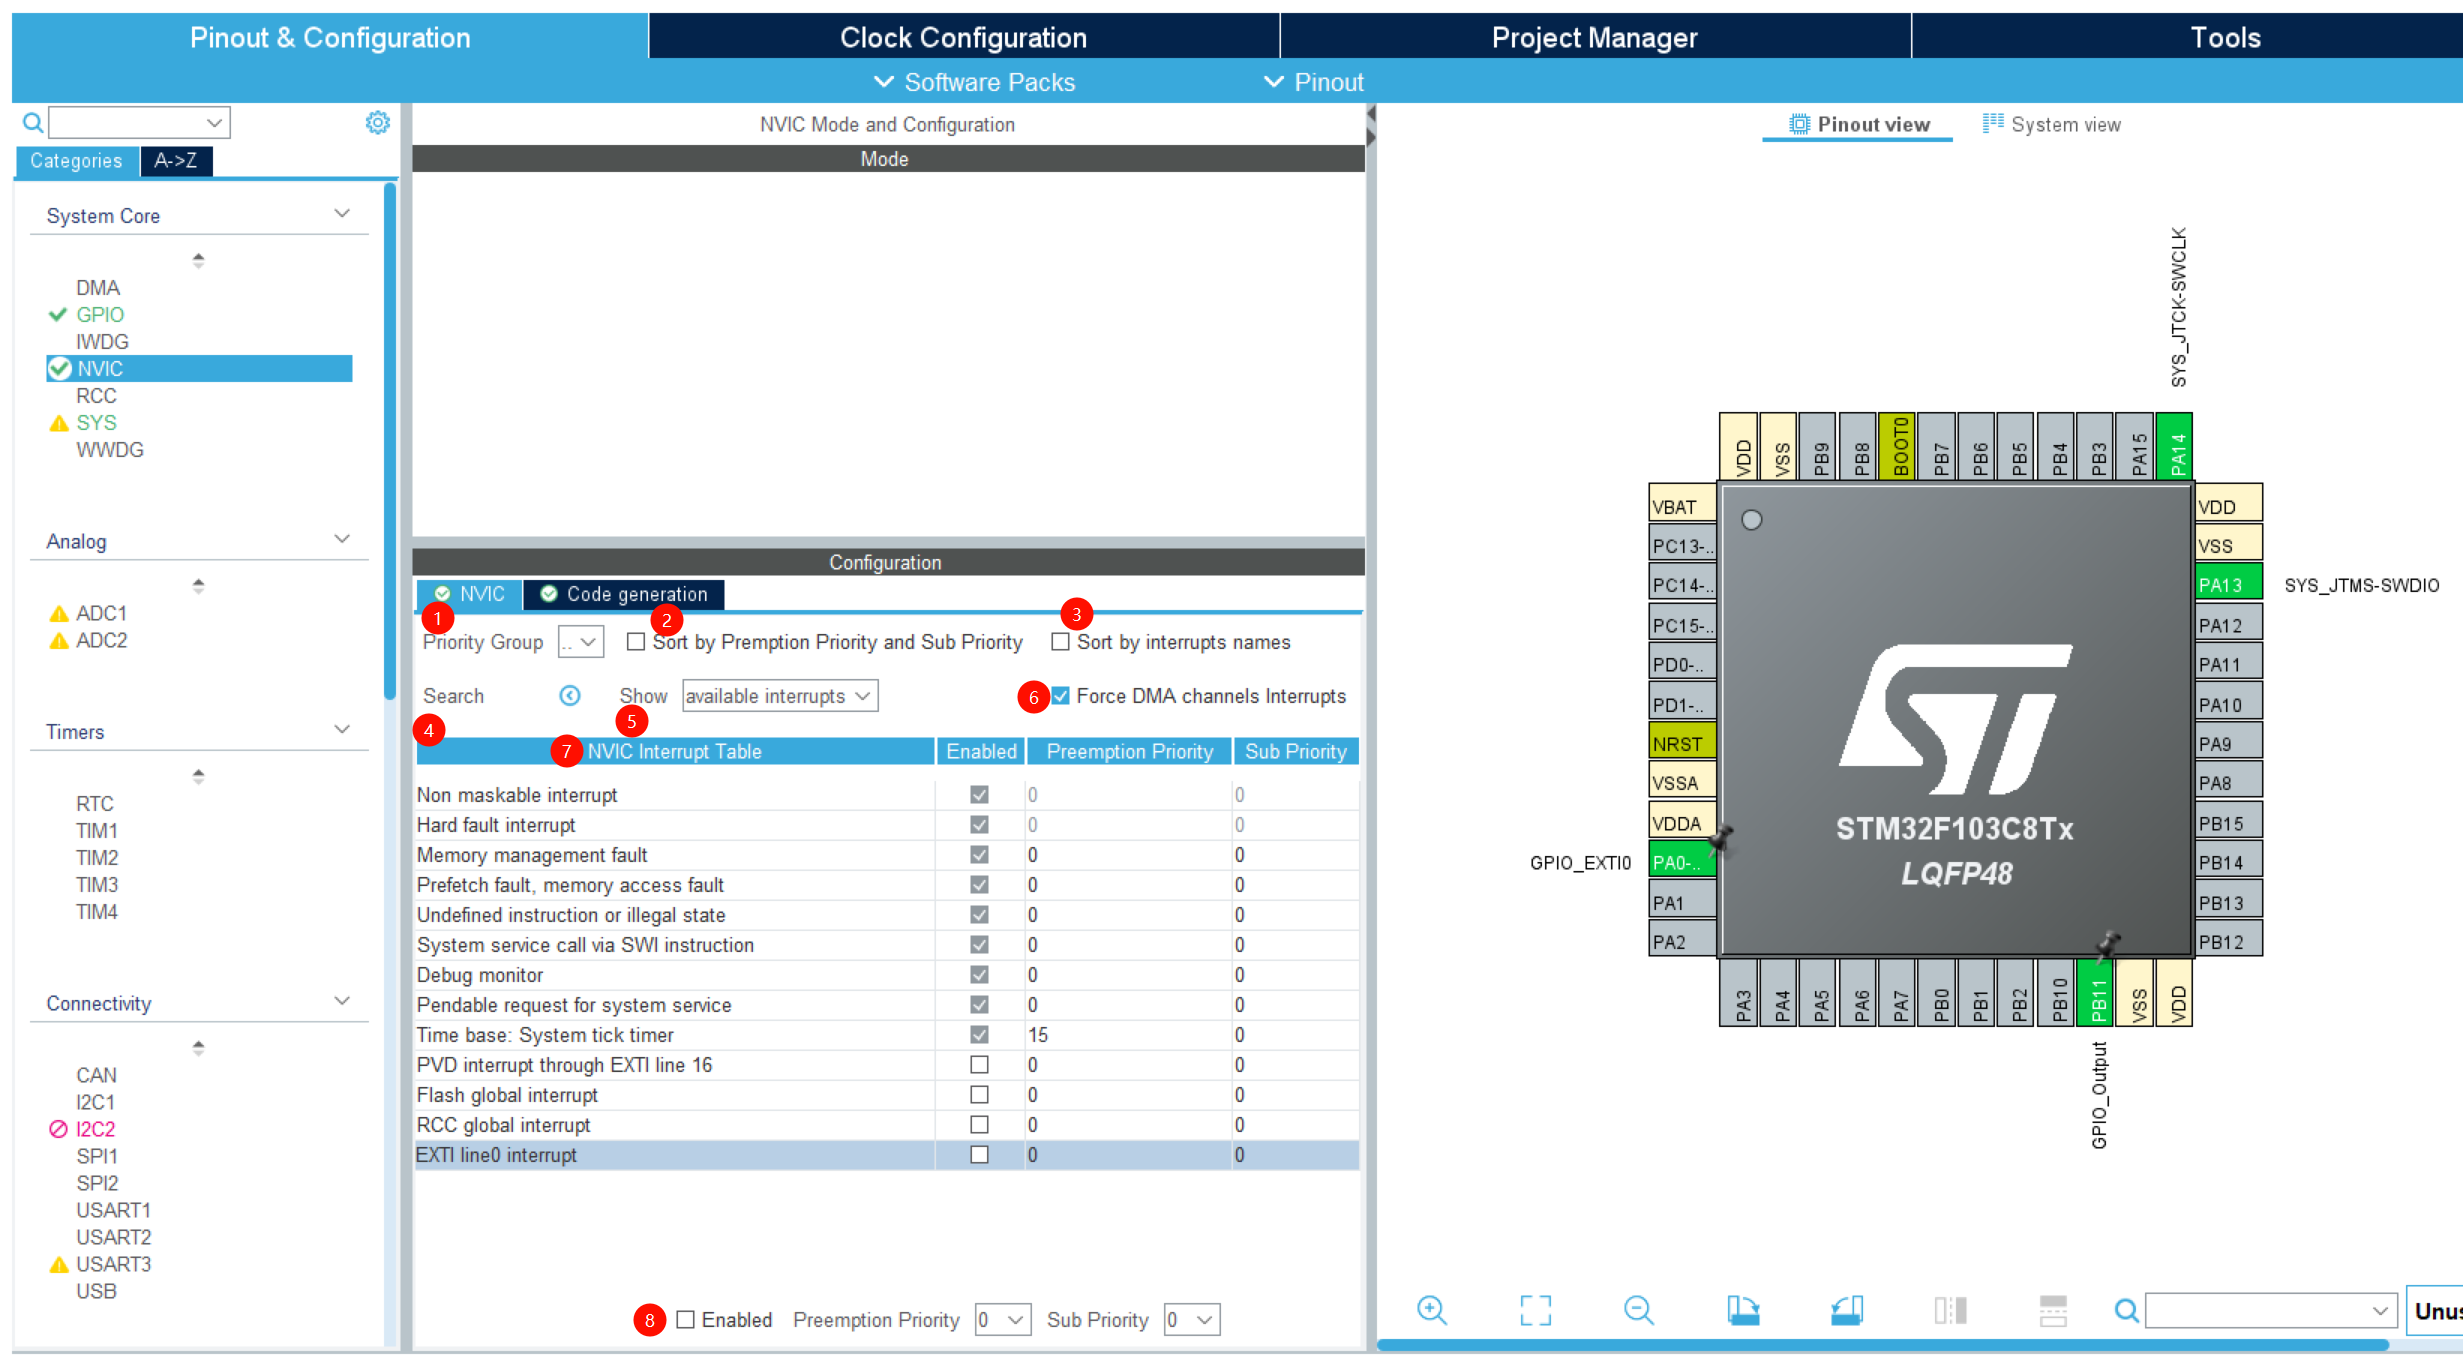Image resolution: width=2463 pixels, height=1357 pixels.
Task: Switch to Clock Configuration tab
Action: click(963, 37)
